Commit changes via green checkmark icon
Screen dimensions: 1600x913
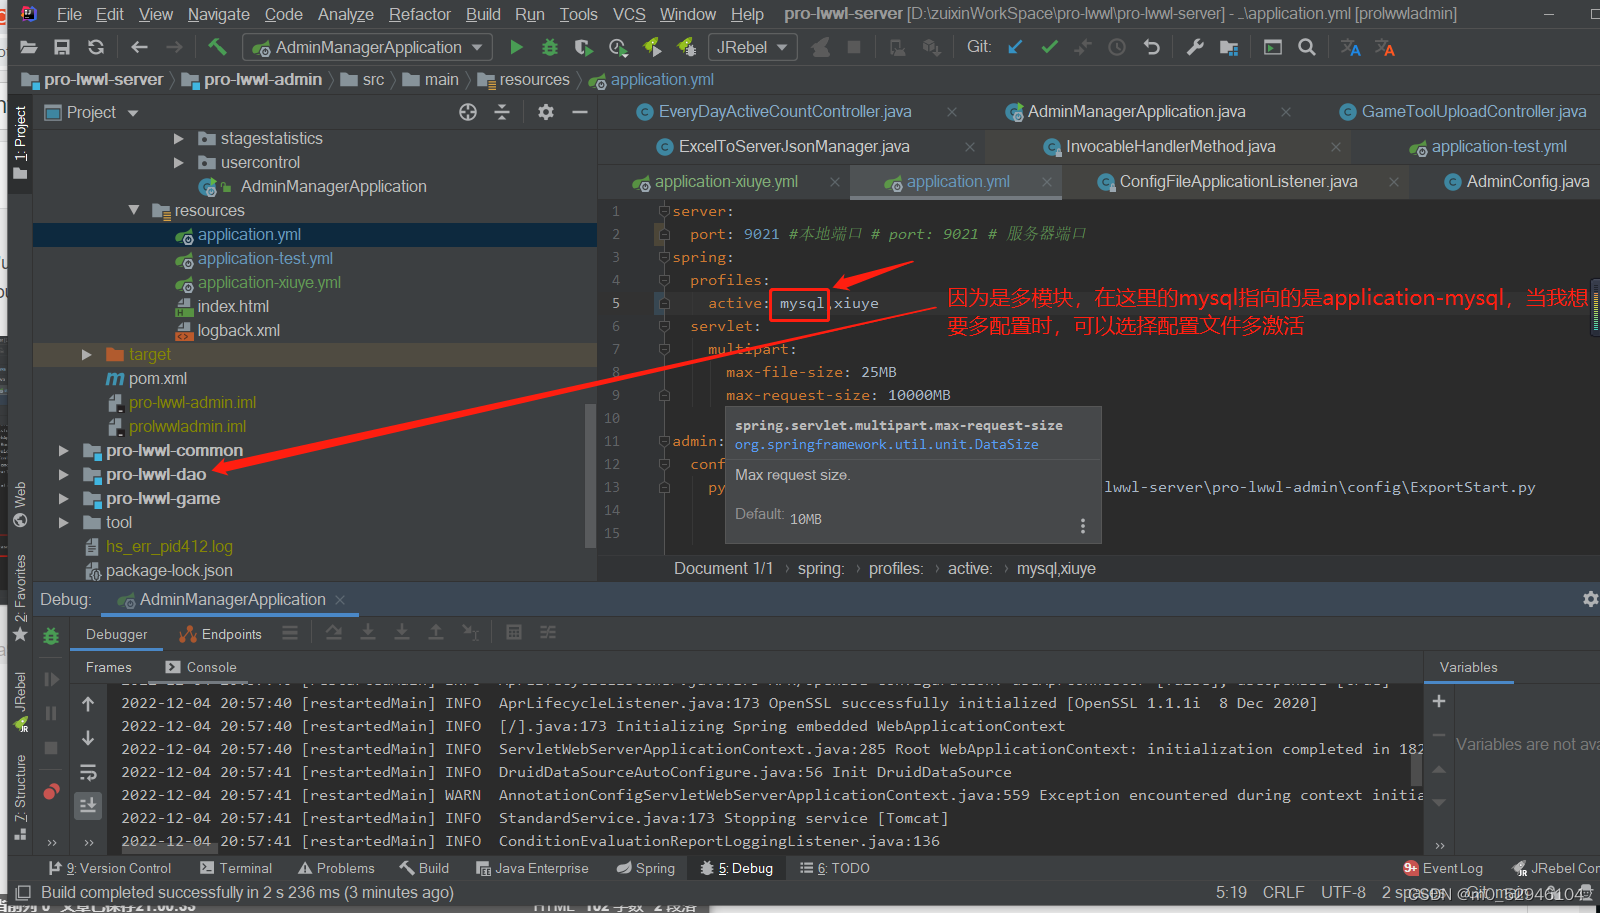click(1049, 47)
